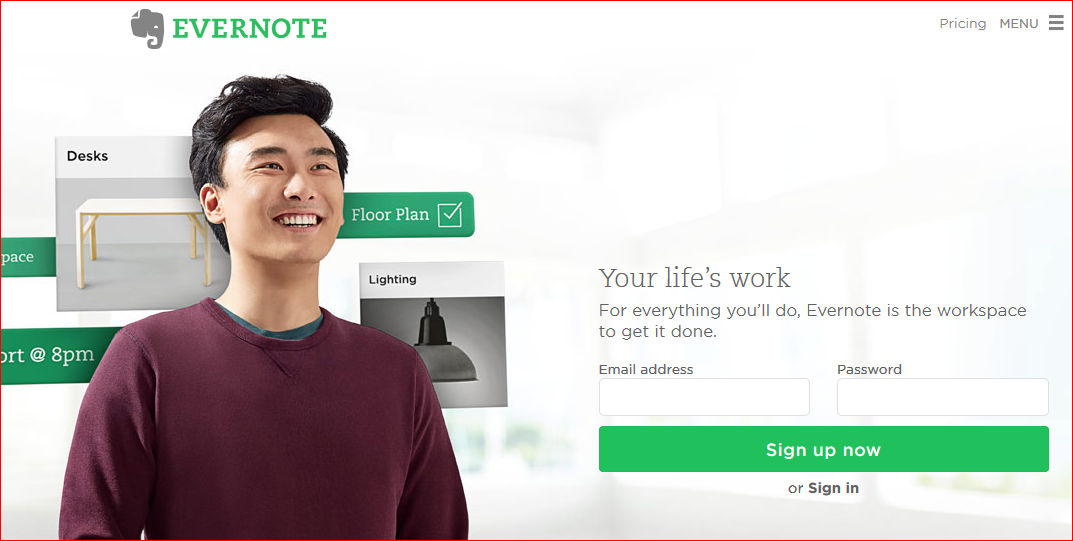Click the Desks card title text
Screen dimensions: 1073x541
point(87,156)
